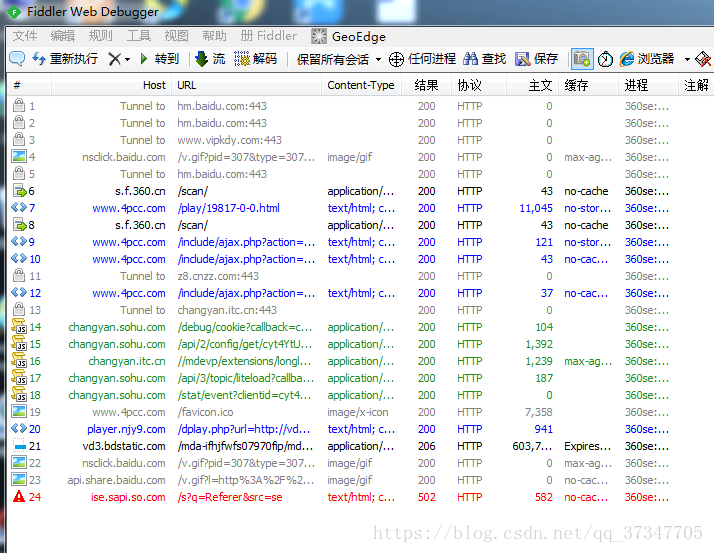Sort by the URL column header
Screen dimensions: 714x553
247,85
